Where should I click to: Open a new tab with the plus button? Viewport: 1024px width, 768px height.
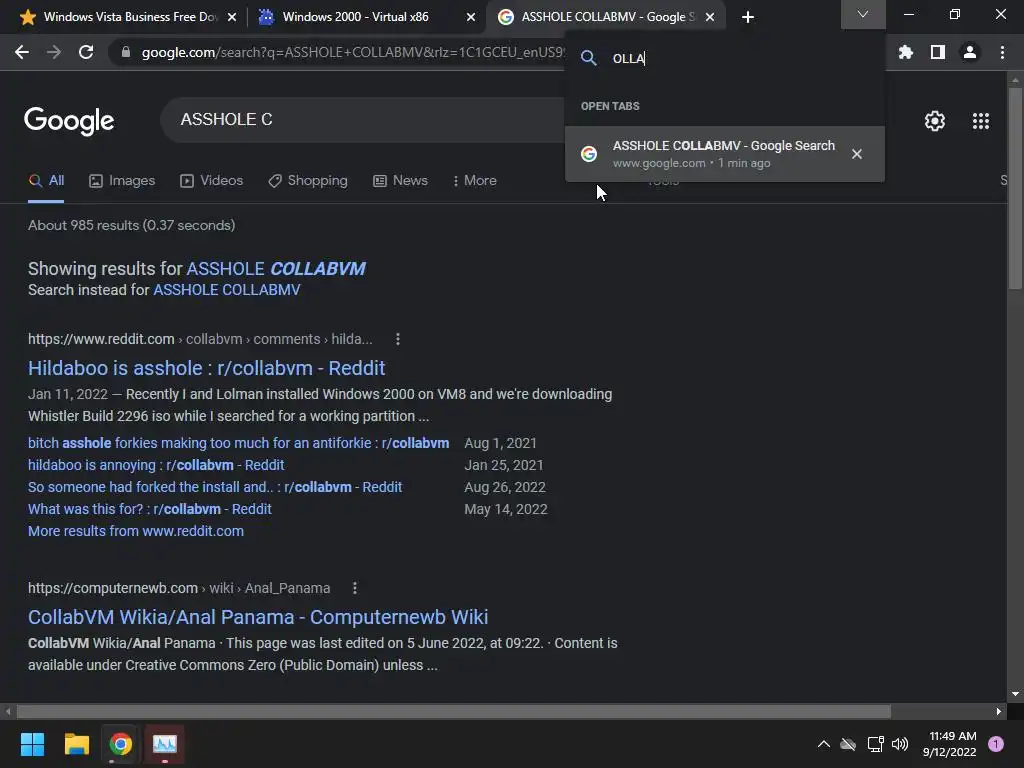748,17
